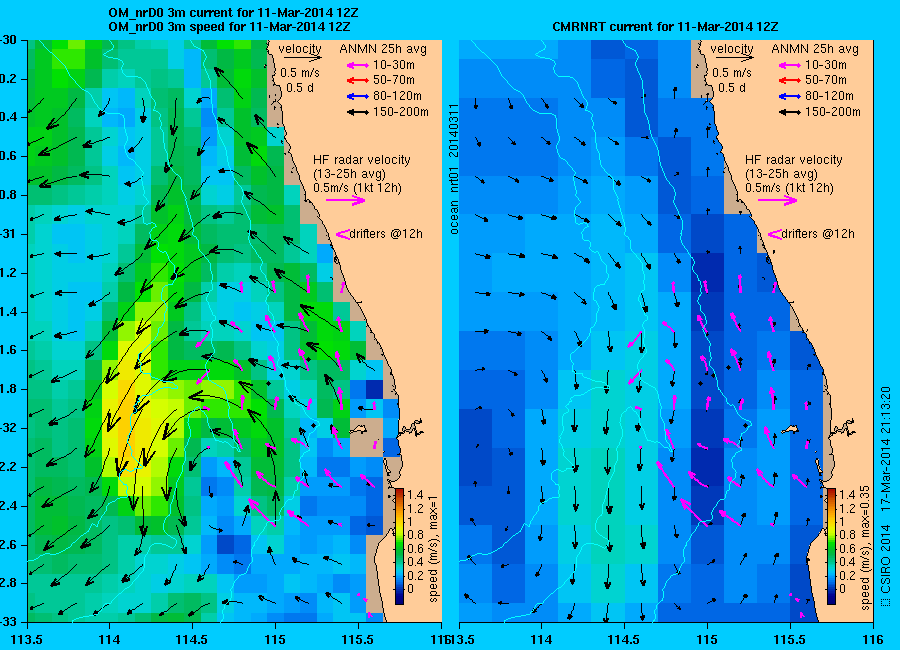Click the magenta HF radar scale arrow in the OM_nrD0 panel
The image size is (900, 650).
pos(346,200)
